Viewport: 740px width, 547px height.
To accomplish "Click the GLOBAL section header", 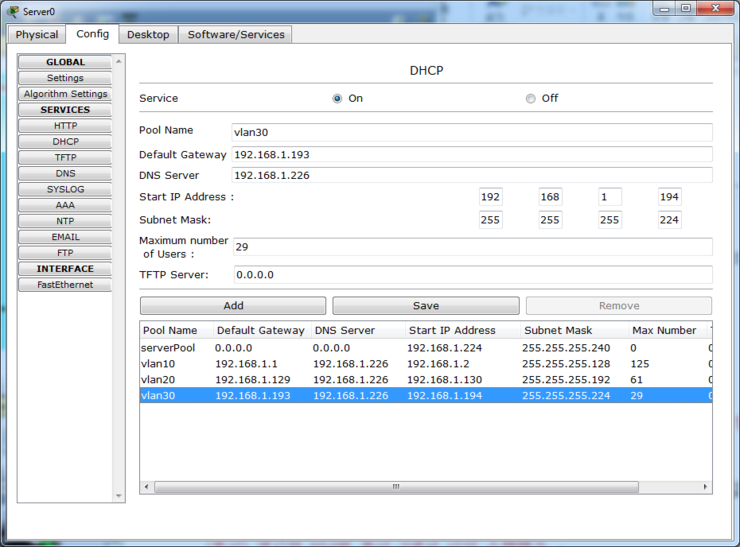I will point(65,62).
